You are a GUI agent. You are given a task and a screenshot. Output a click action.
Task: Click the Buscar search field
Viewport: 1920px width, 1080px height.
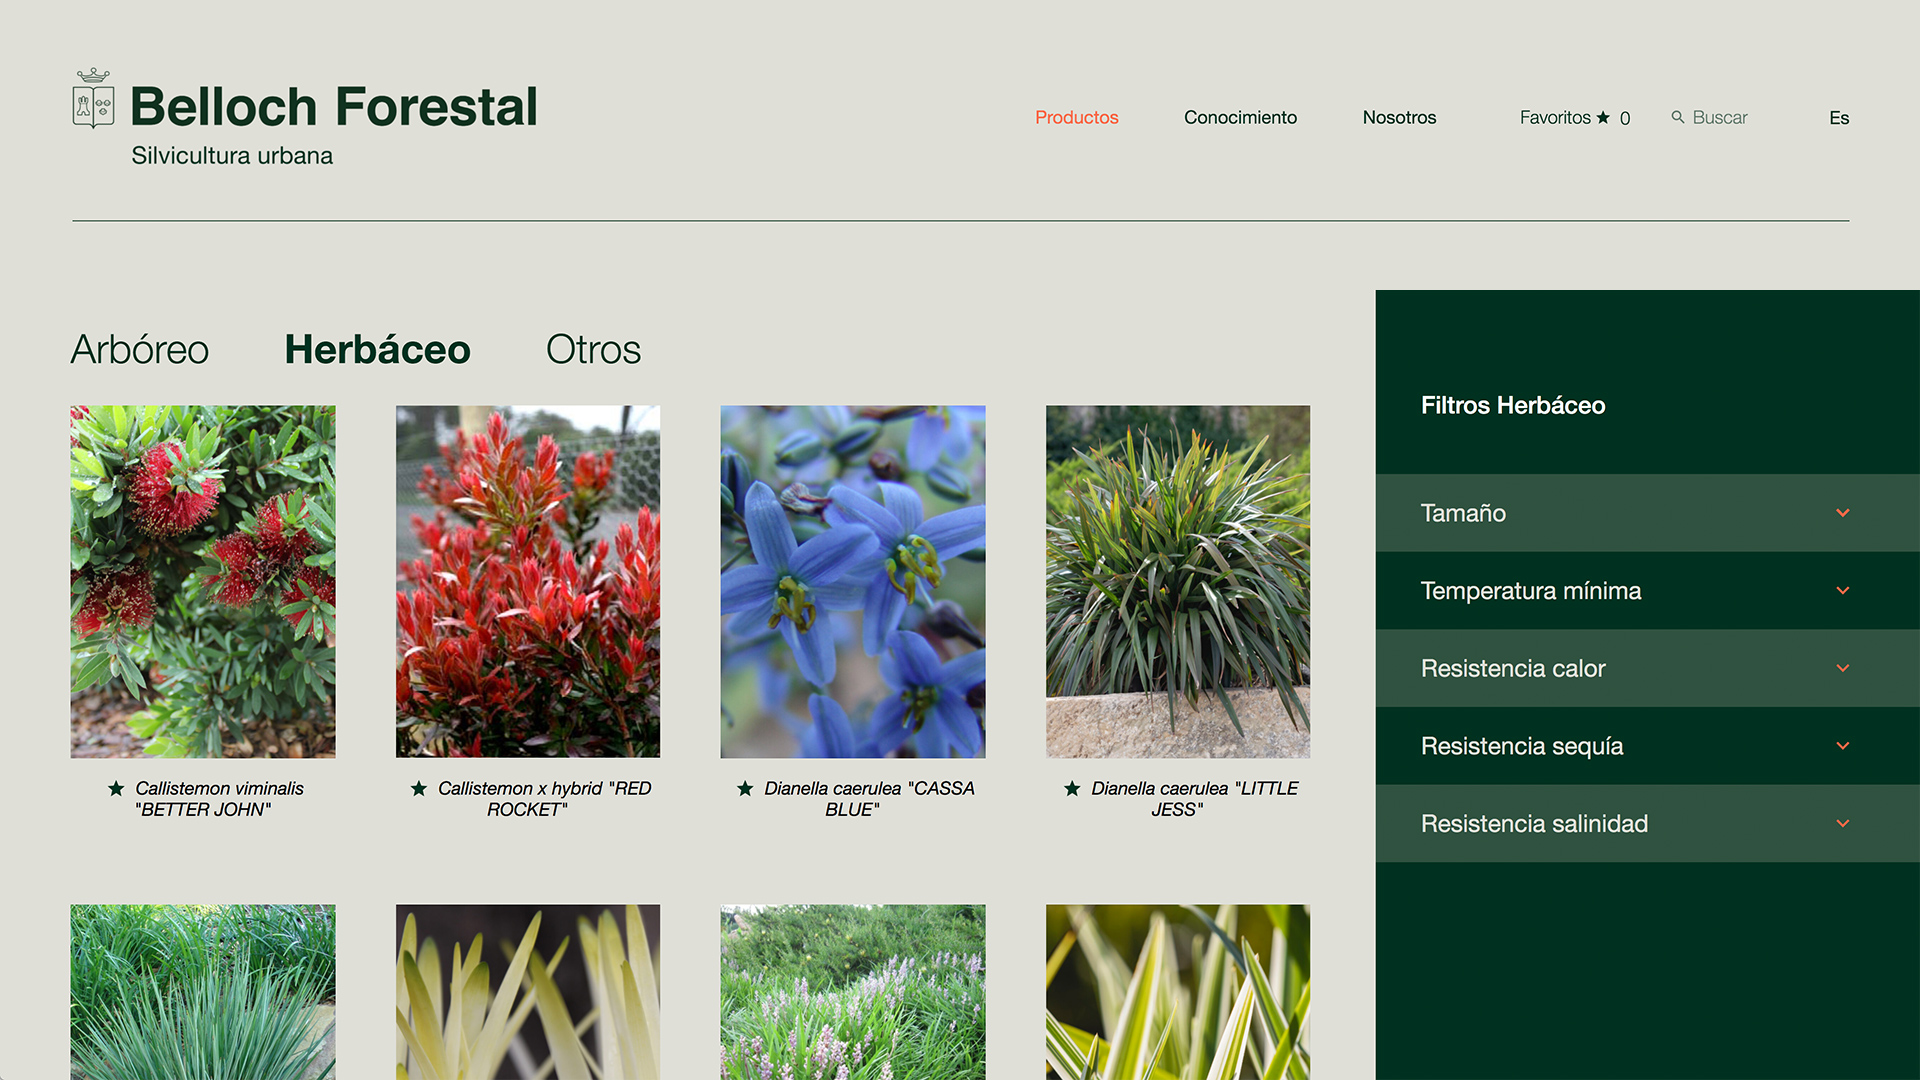[x=1720, y=117]
